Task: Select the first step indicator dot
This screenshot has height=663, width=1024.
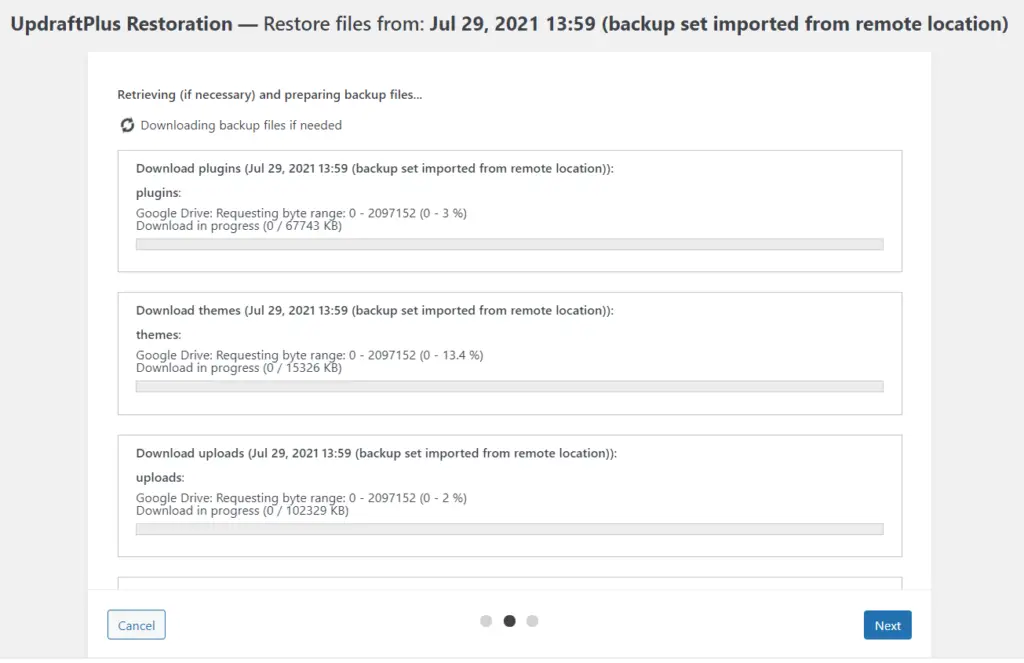Action: (486, 621)
